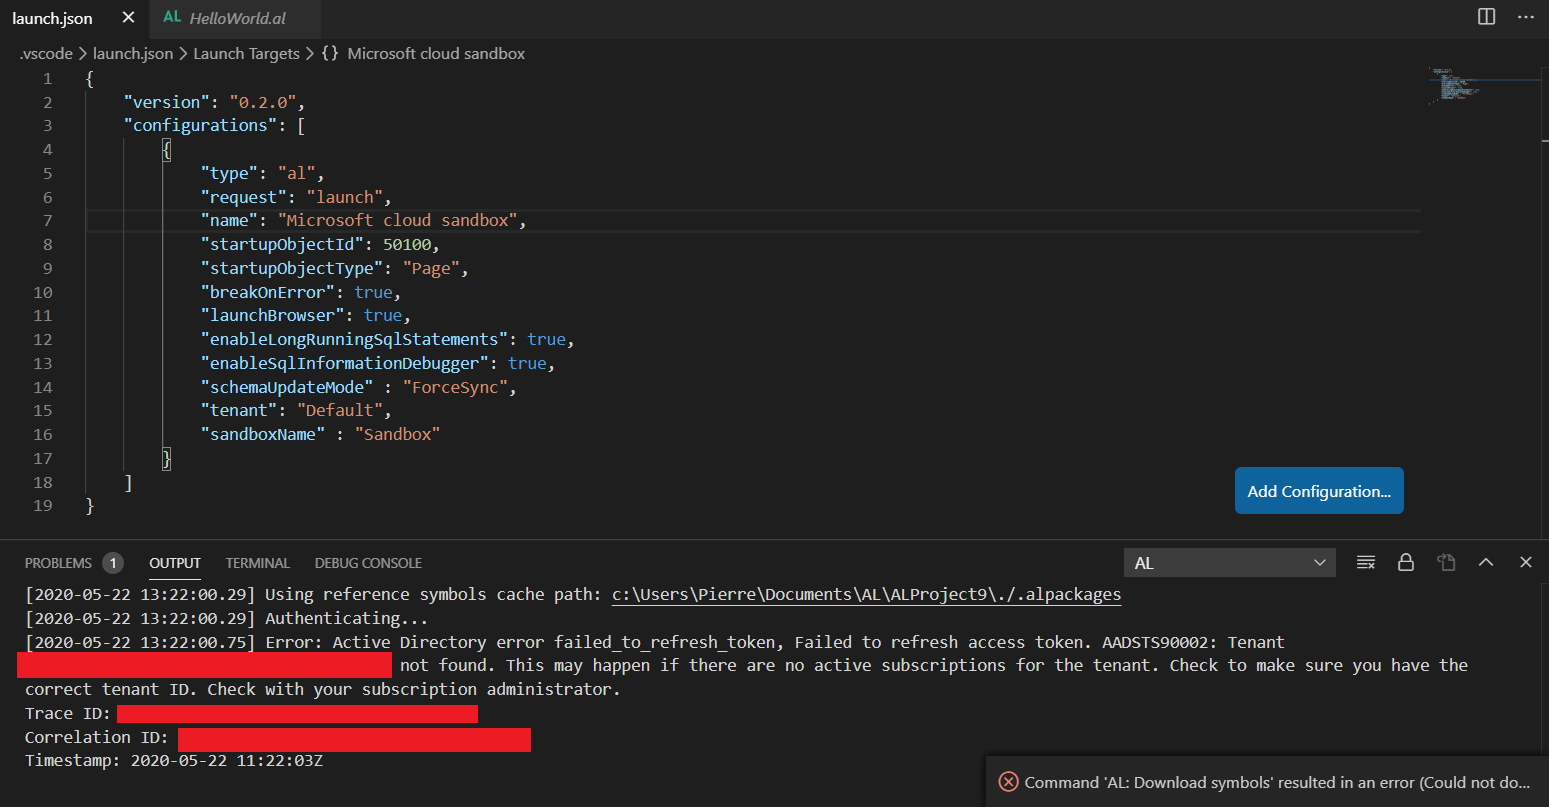Click the "Correlation ID:" label in output

click(96, 738)
